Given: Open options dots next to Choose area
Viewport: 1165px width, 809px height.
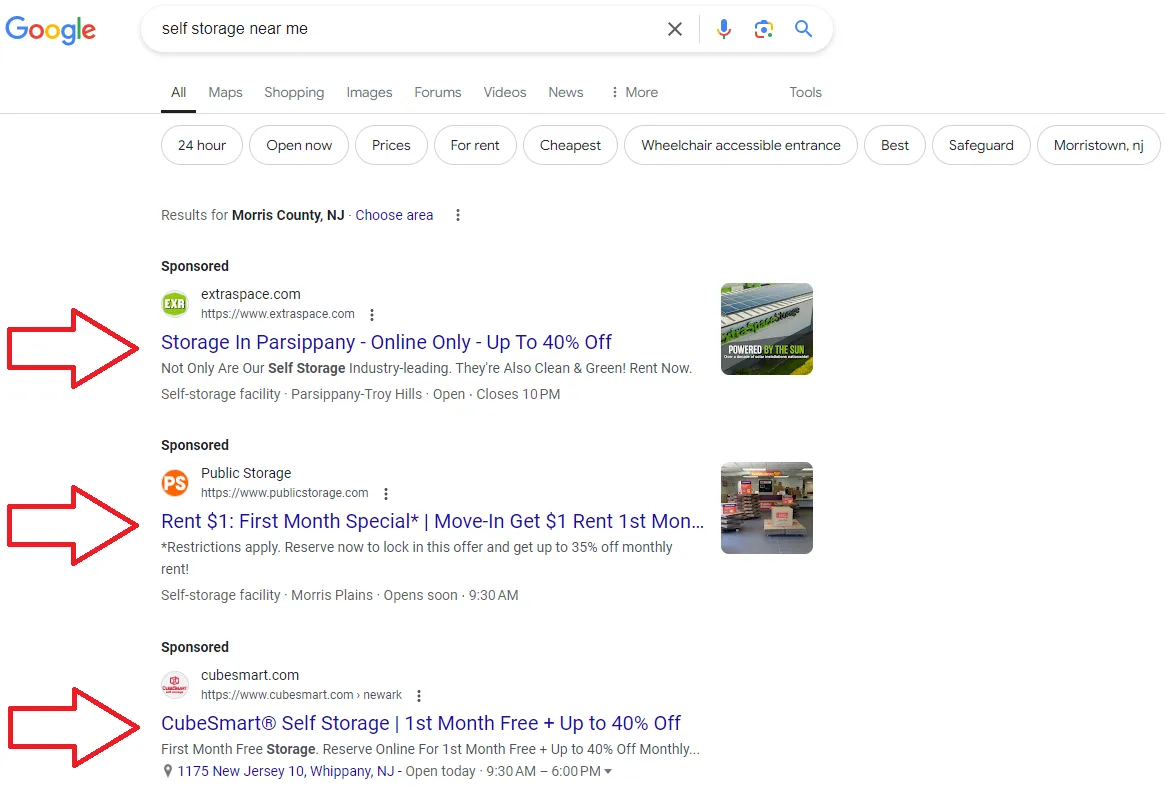Looking at the screenshot, I should [x=458, y=215].
